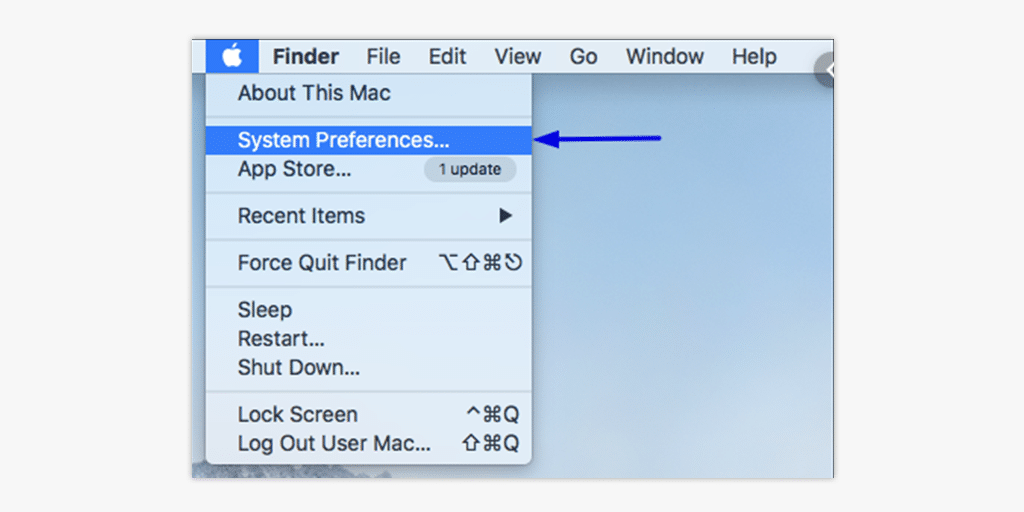Click Lock Screen menu item
This screenshot has height=512, width=1024.
pyautogui.click(x=297, y=414)
